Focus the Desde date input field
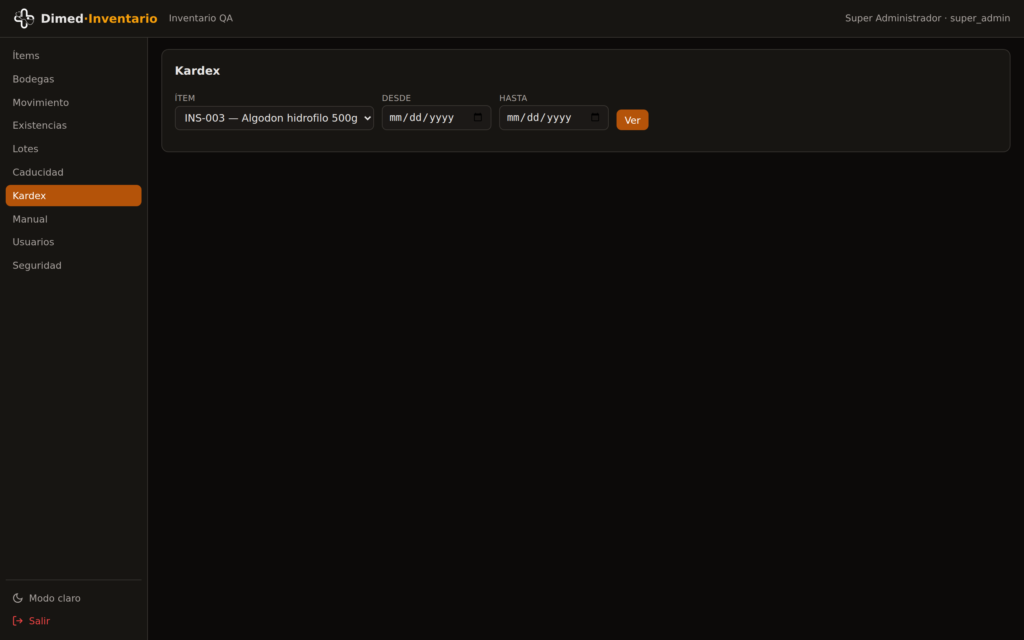The width and height of the screenshot is (1024, 640). click(436, 118)
